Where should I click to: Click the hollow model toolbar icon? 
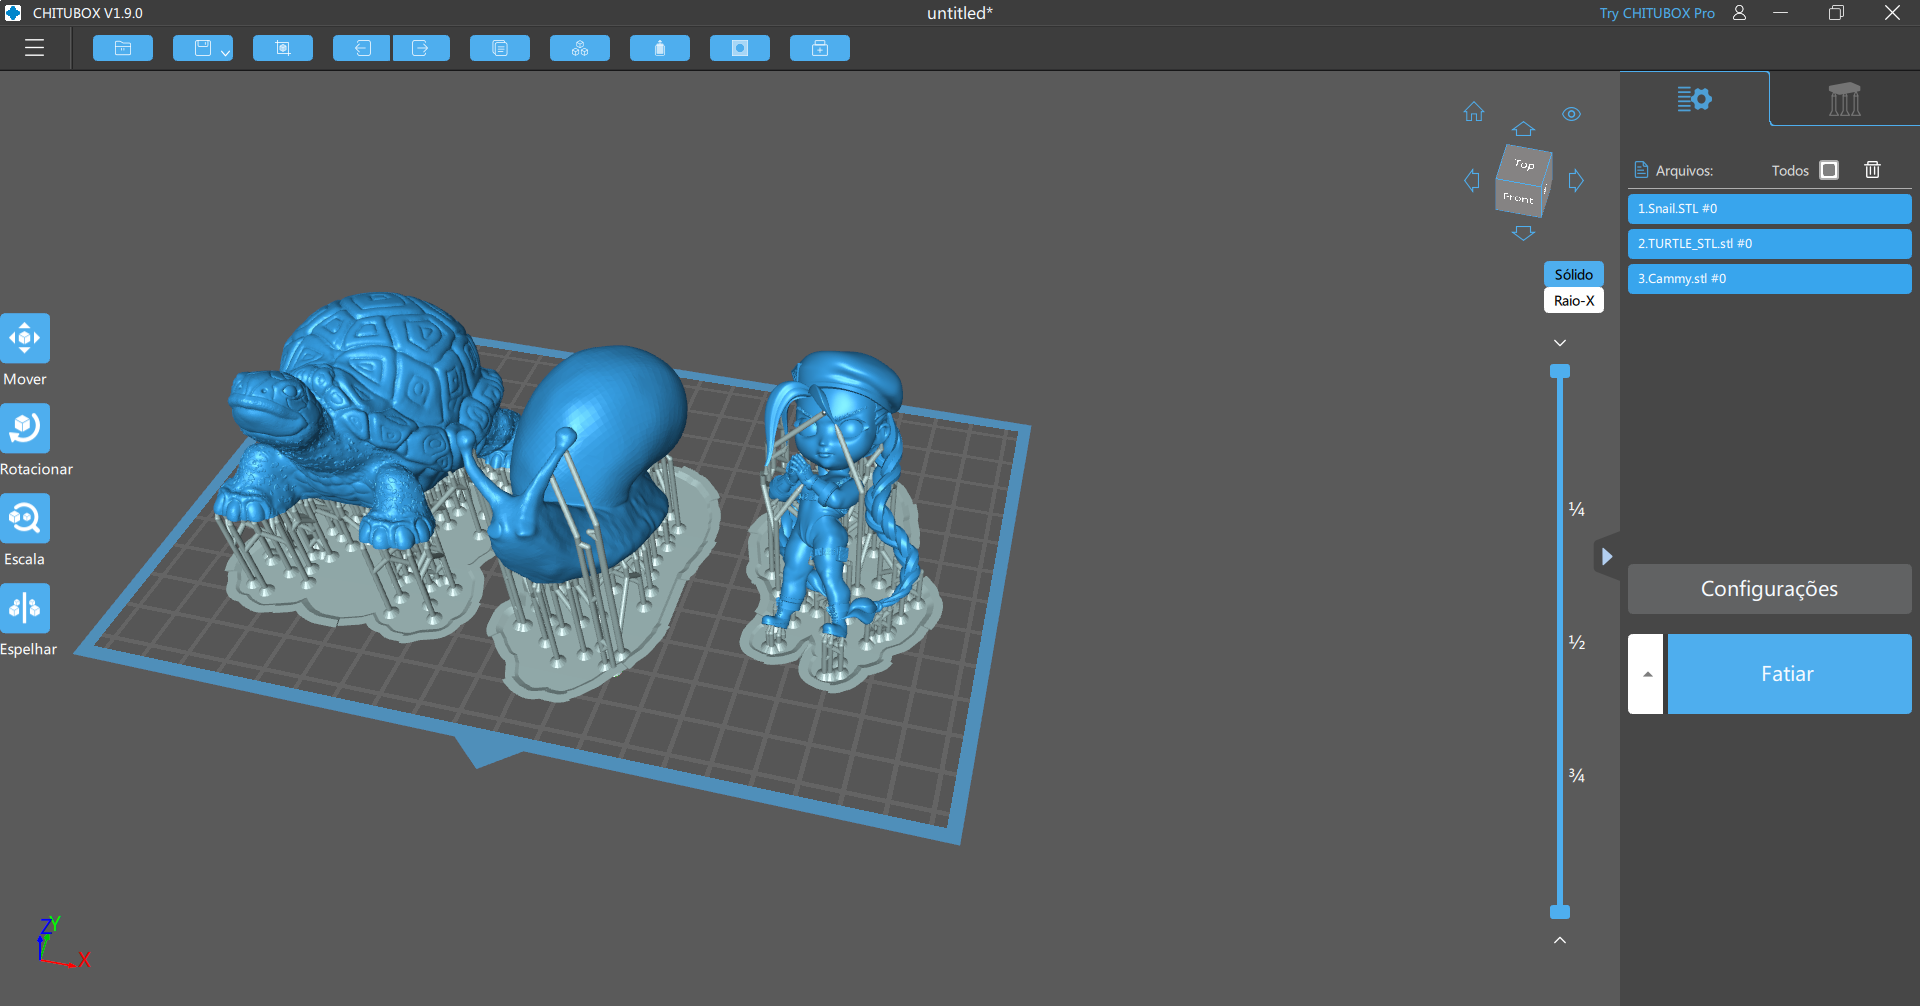point(740,48)
